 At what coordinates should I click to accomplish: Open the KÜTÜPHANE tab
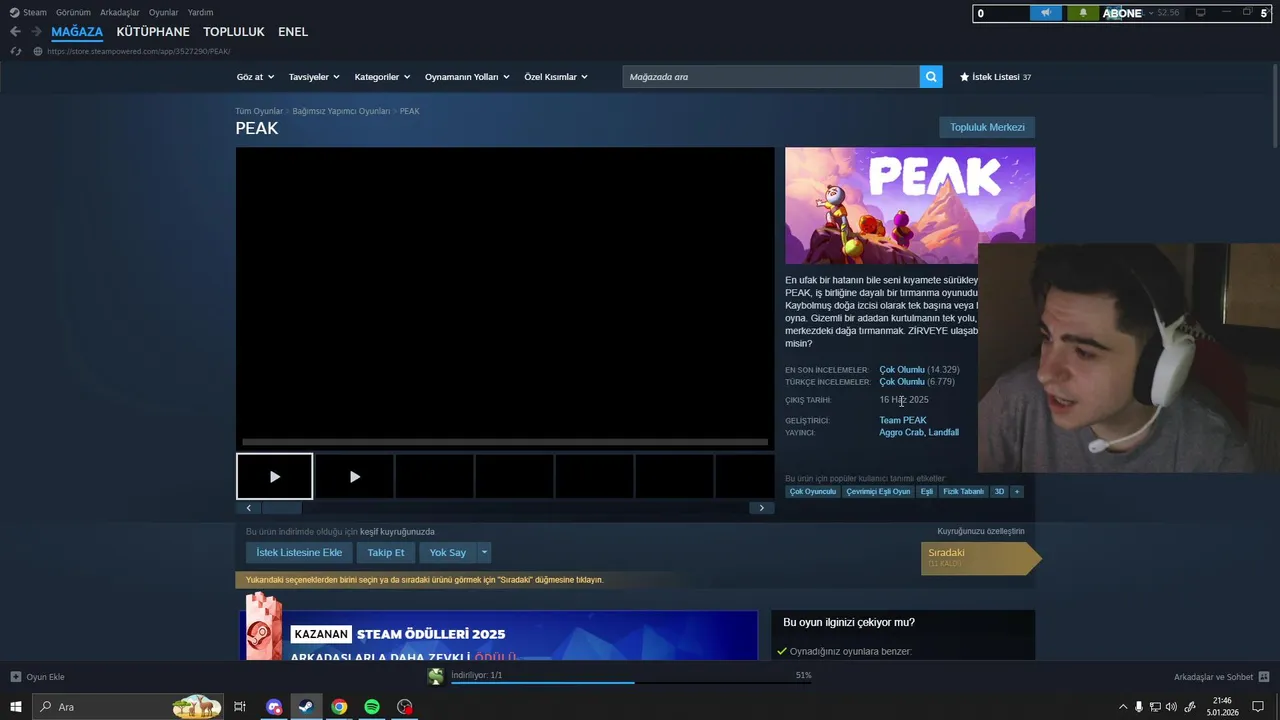(153, 32)
